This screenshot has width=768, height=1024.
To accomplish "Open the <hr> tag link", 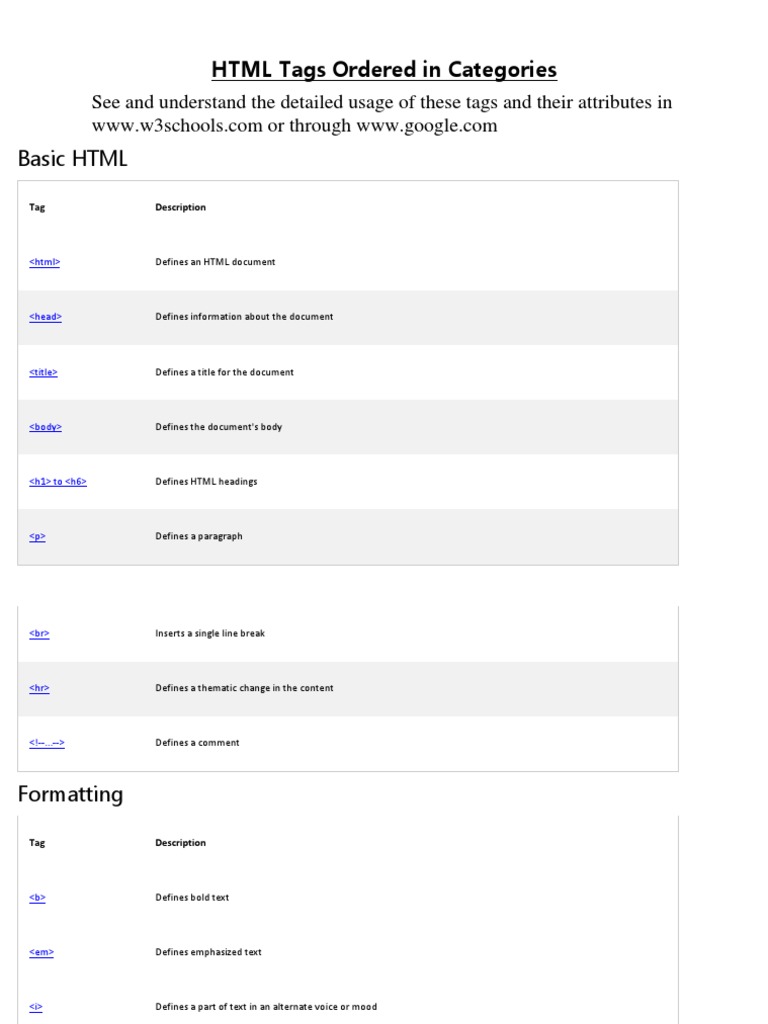I will click(39, 689).
